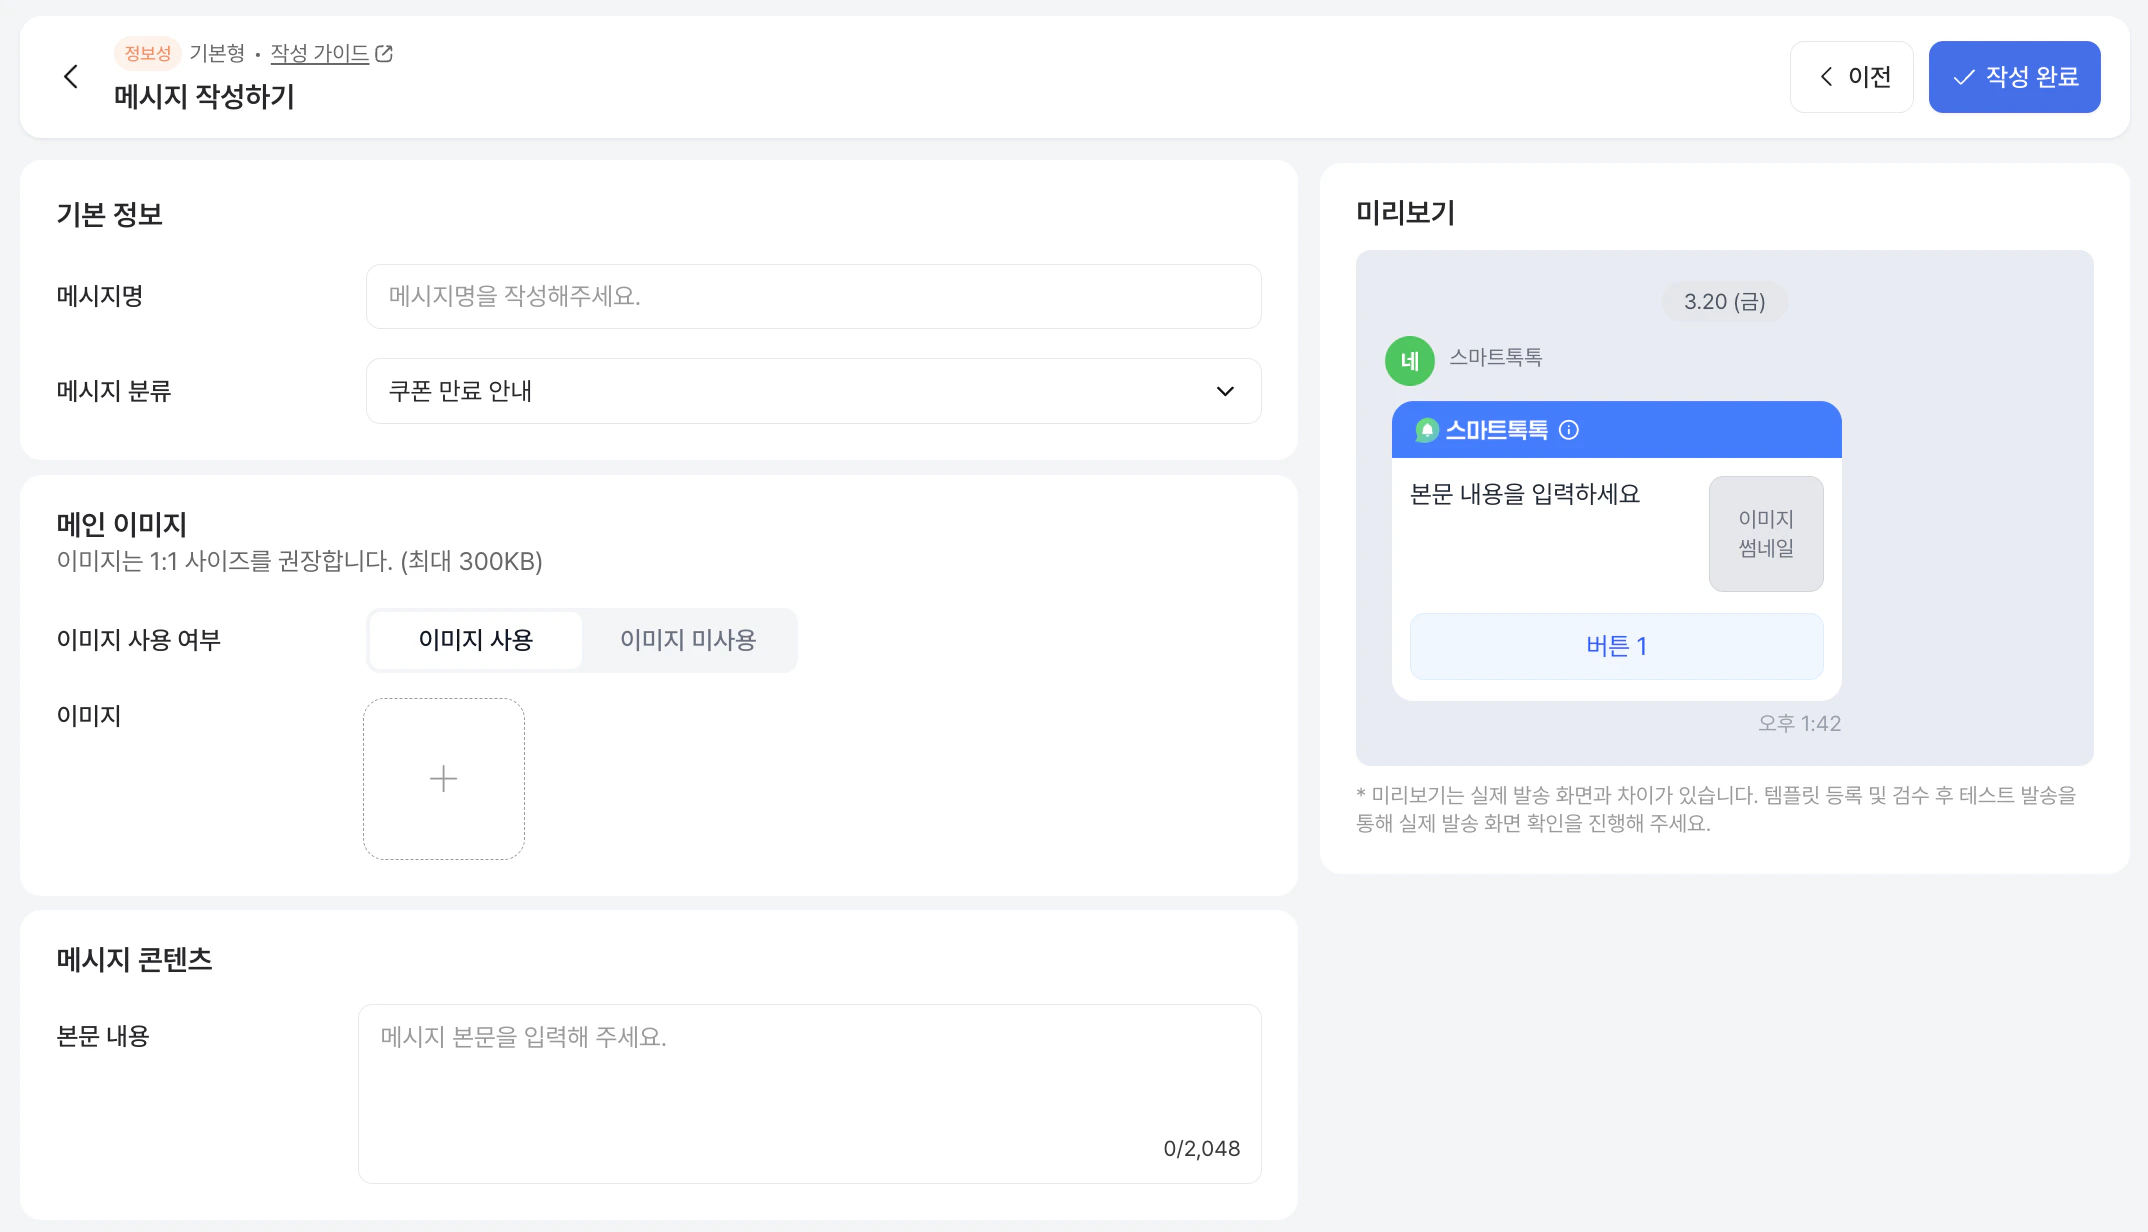This screenshot has width=2148, height=1232.
Task: Click the 본문 내용을 입력하세요 preview text
Action: [1524, 494]
